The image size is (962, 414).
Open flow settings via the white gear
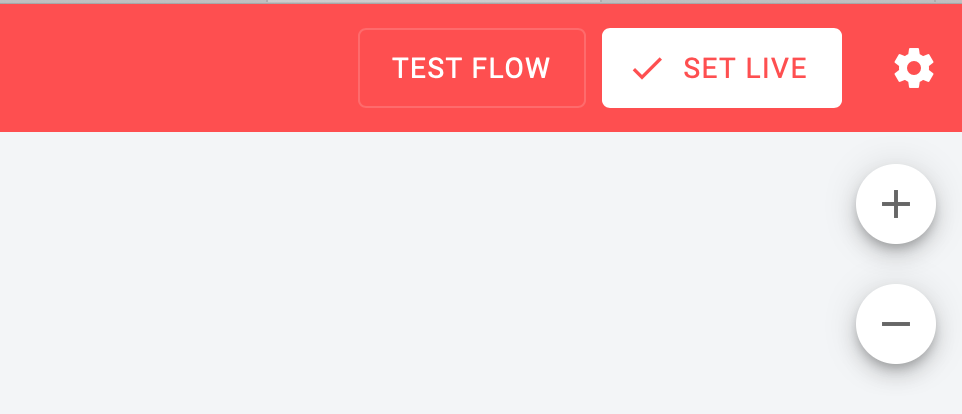(x=914, y=68)
